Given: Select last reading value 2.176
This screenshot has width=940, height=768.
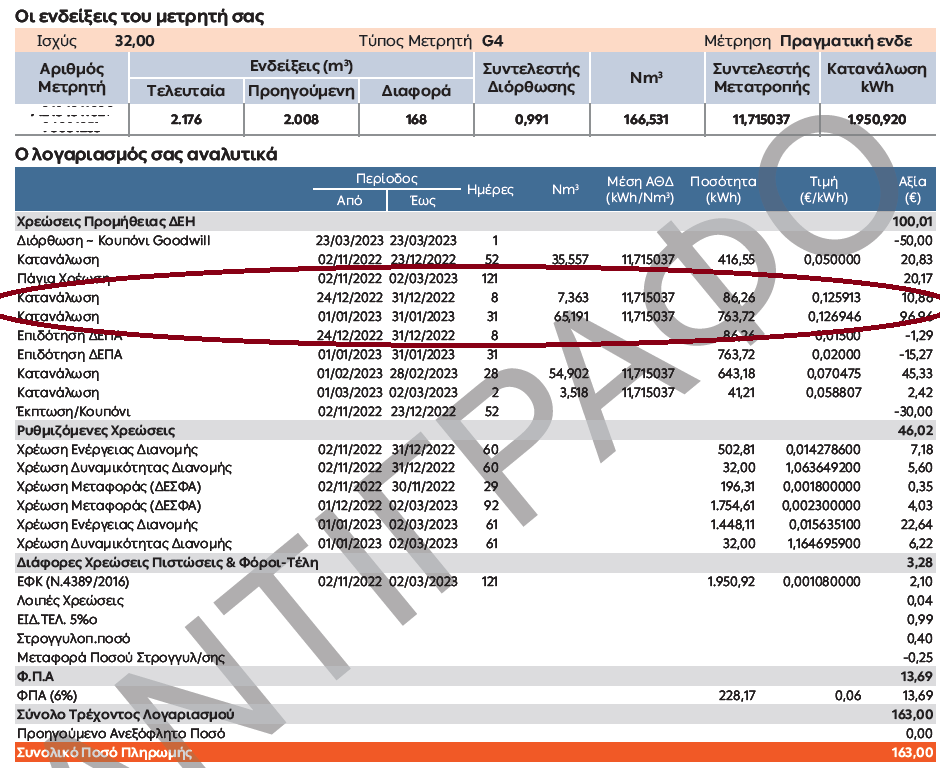Looking at the screenshot, I should pos(186,119).
